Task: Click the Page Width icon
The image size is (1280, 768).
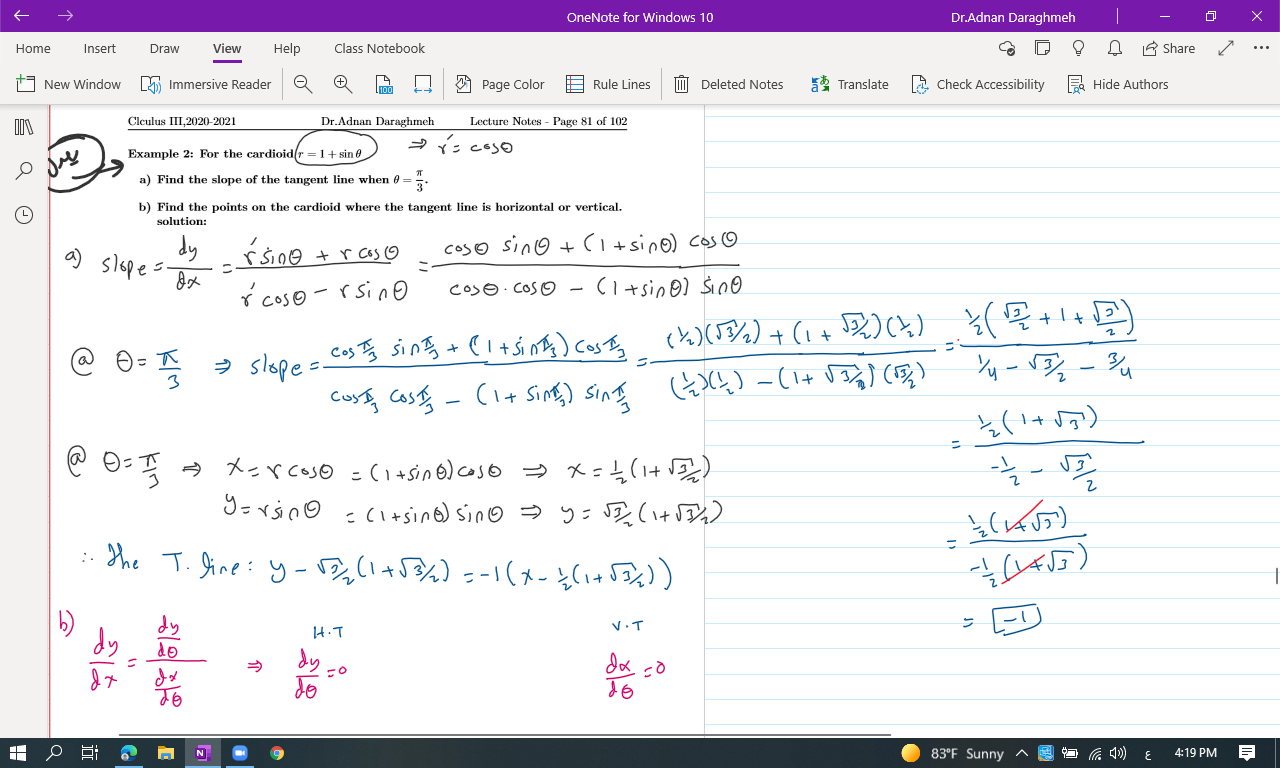Action: [x=422, y=85]
